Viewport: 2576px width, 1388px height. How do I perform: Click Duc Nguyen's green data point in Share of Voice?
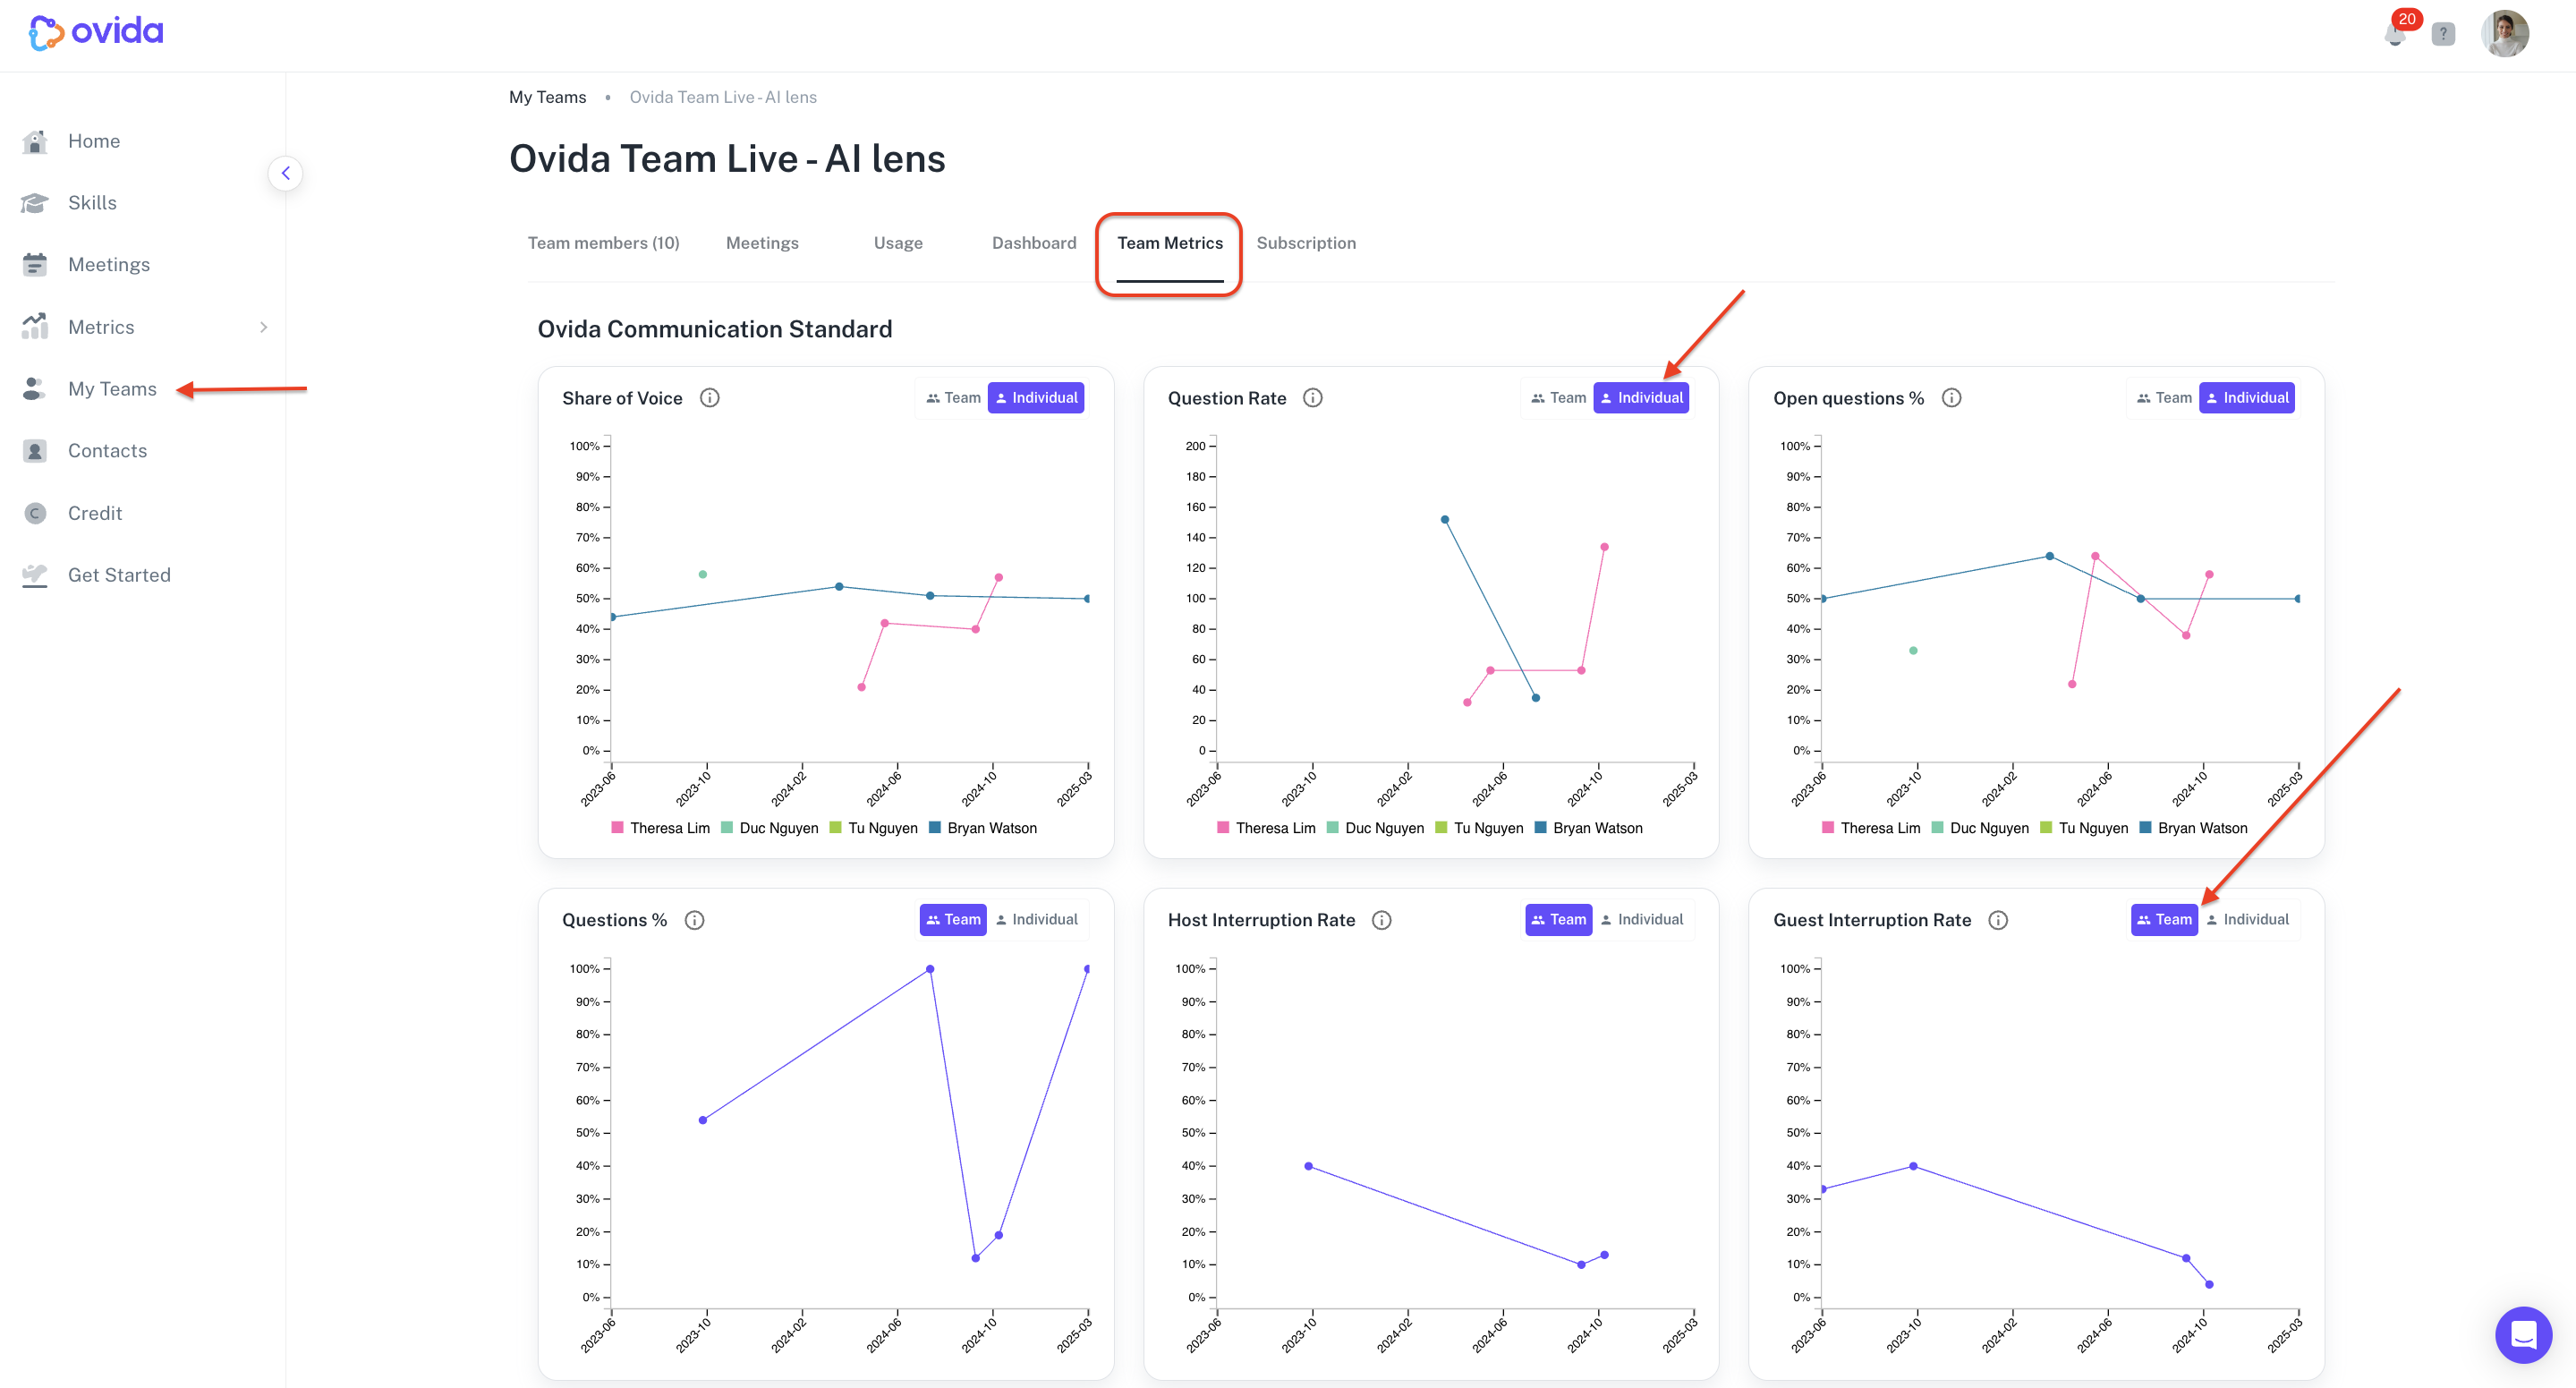pos(703,574)
